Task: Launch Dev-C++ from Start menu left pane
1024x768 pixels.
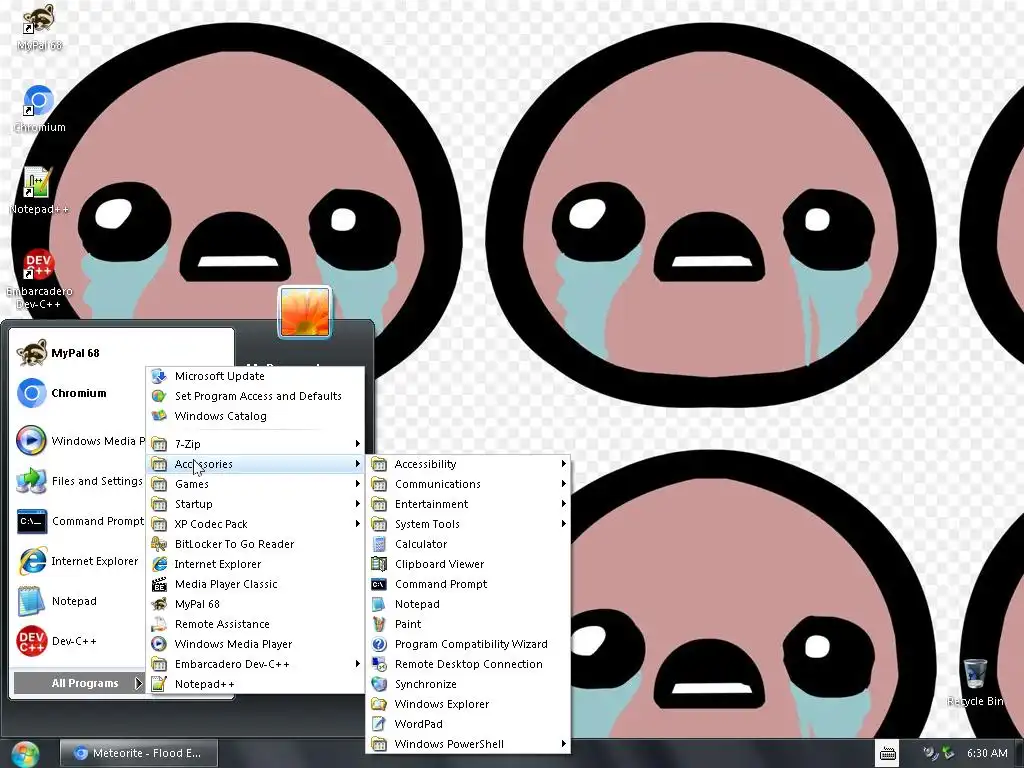Action: coord(78,641)
